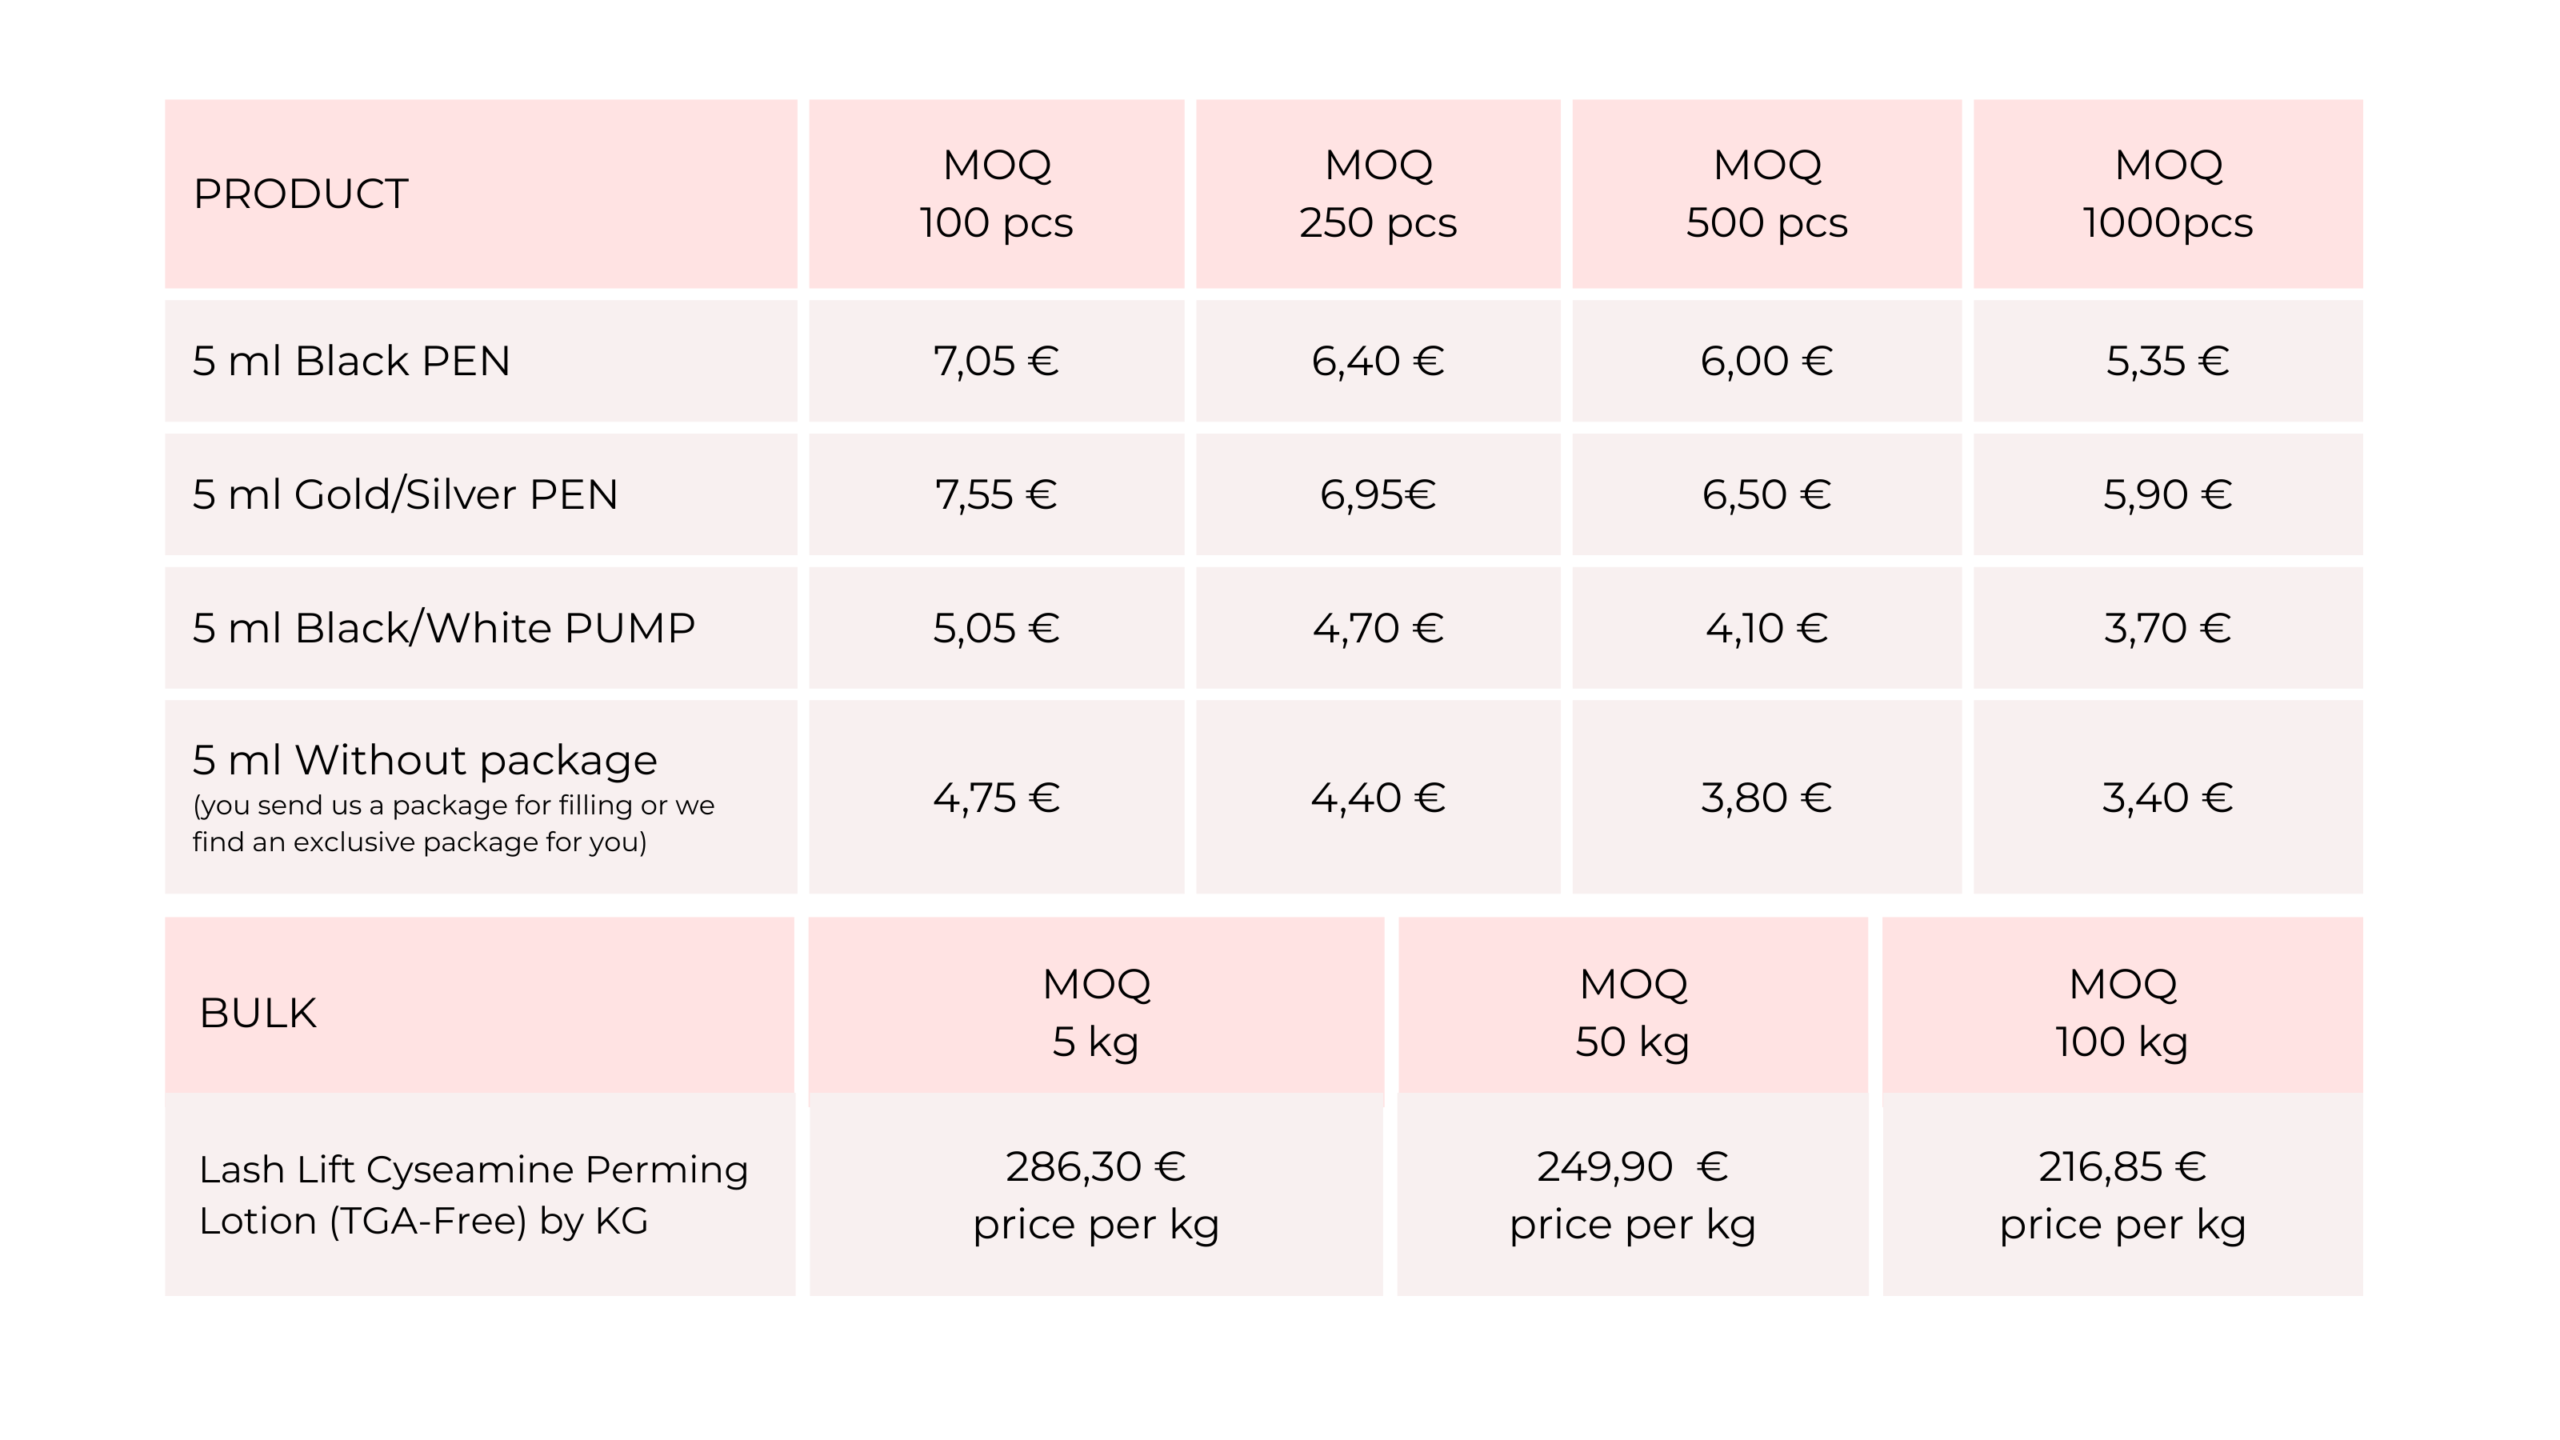The height and width of the screenshot is (1440, 2560).
Task: Click the Lash Lift Cyseamine Perming Lotion label
Action: [473, 1195]
